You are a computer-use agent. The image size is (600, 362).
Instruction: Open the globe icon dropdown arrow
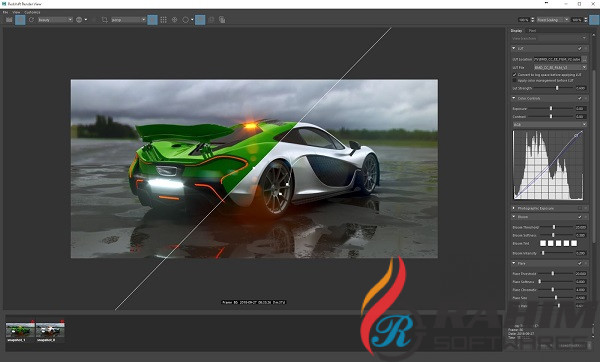pyautogui.click(x=86, y=20)
